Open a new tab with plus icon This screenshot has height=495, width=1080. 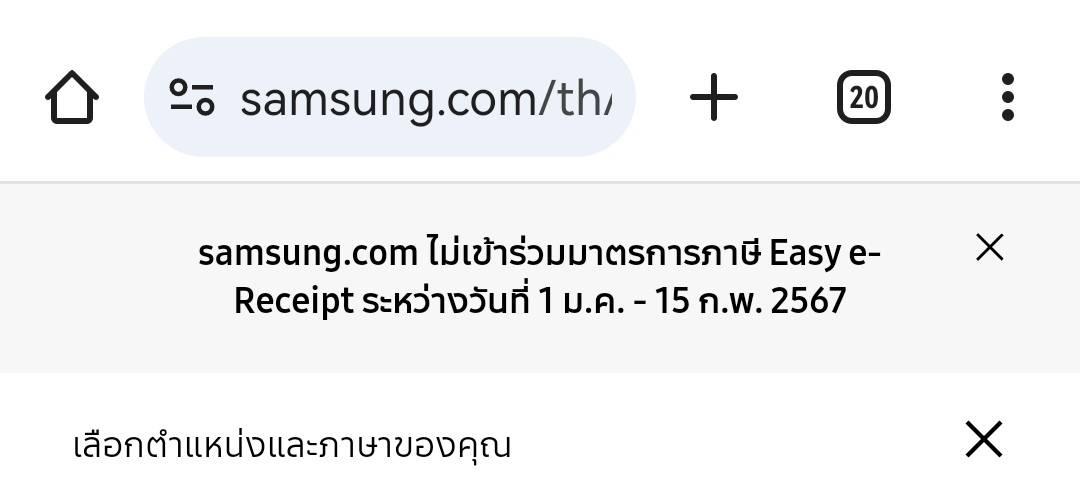(714, 97)
